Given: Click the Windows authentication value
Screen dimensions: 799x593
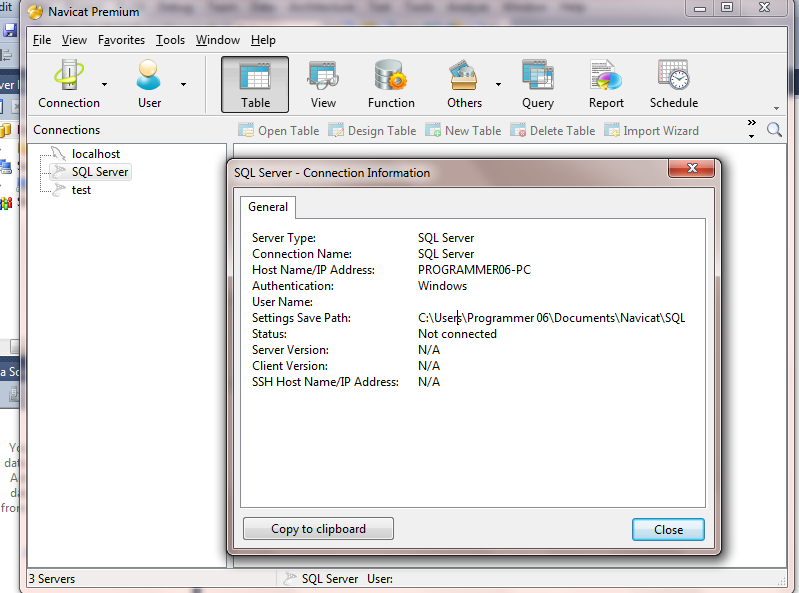Looking at the screenshot, I should [x=442, y=286].
